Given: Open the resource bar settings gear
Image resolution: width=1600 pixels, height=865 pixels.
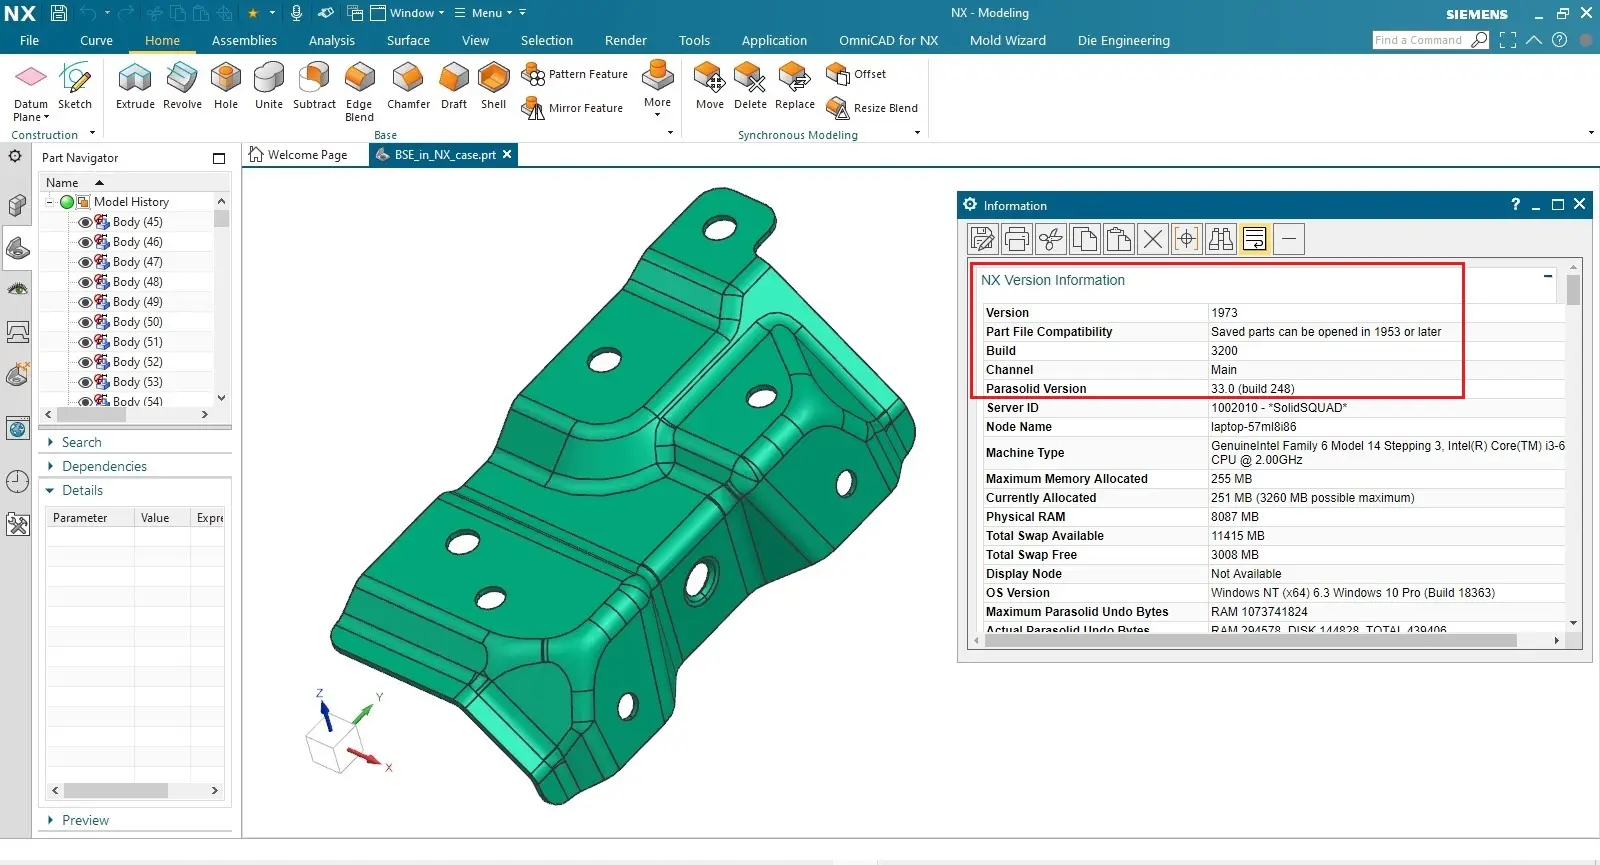Looking at the screenshot, I should (15, 156).
